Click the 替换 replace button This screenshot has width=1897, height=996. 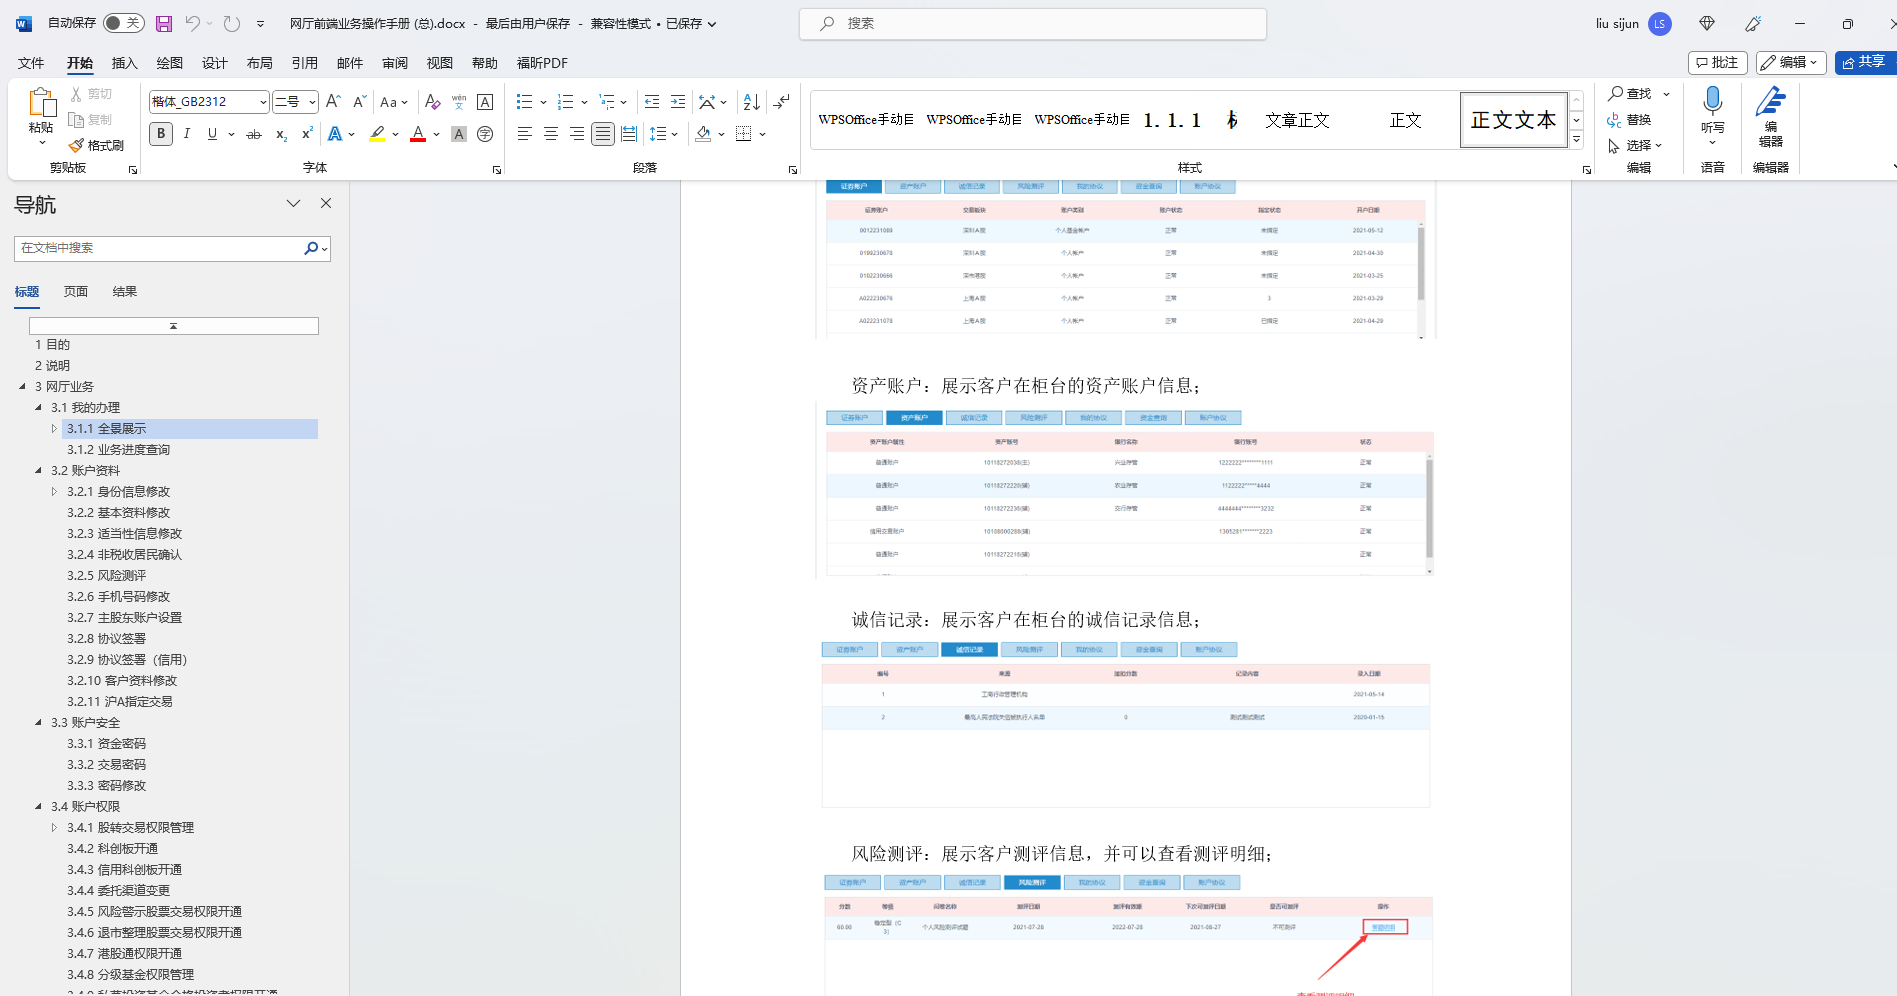pos(1629,120)
